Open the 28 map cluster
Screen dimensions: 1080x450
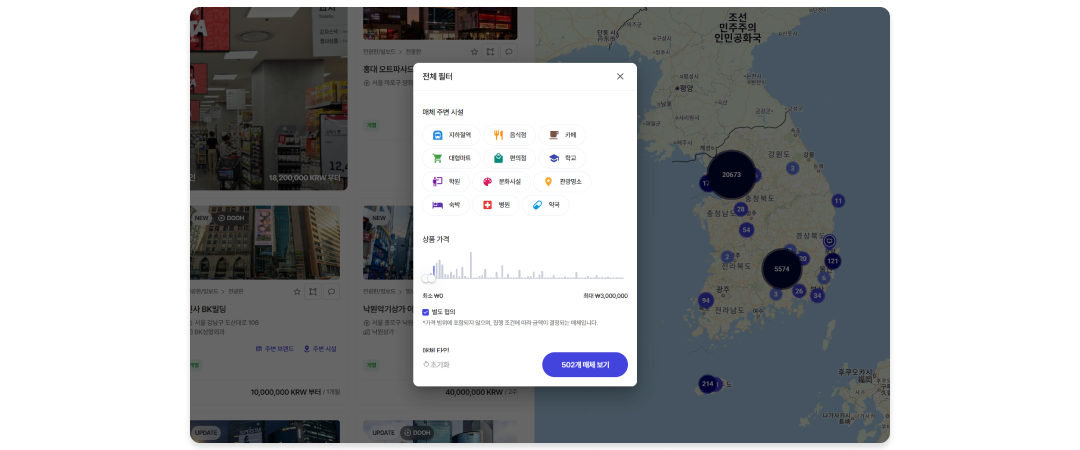[x=740, y=209]
